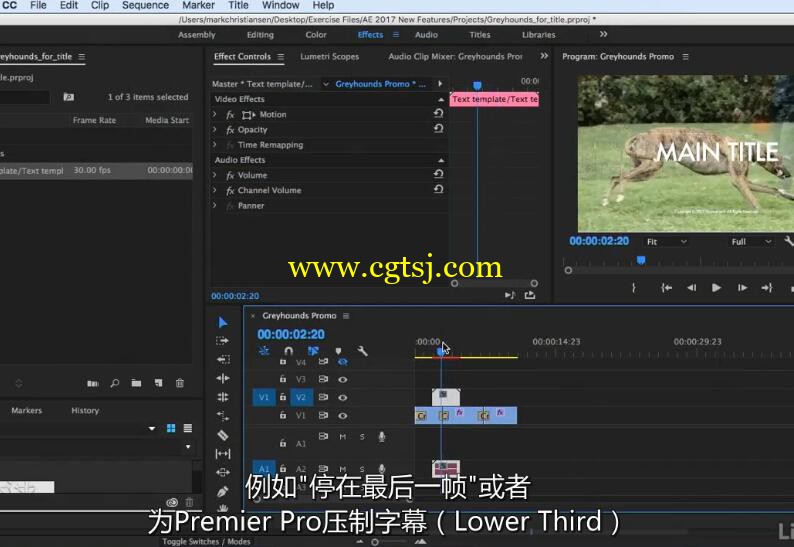Open the Fit zoom level dropdown
This screenshot has width=794, height=547.
(667, 242)
